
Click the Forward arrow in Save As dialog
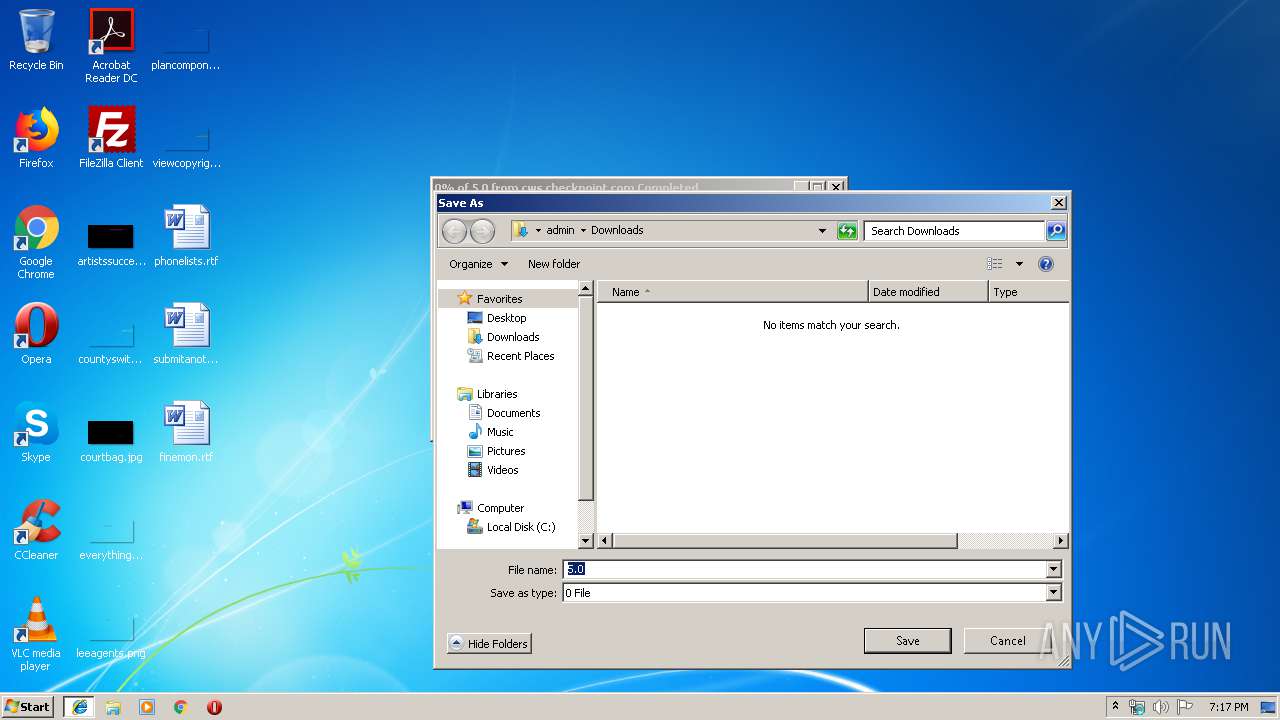tap(482, 231)
